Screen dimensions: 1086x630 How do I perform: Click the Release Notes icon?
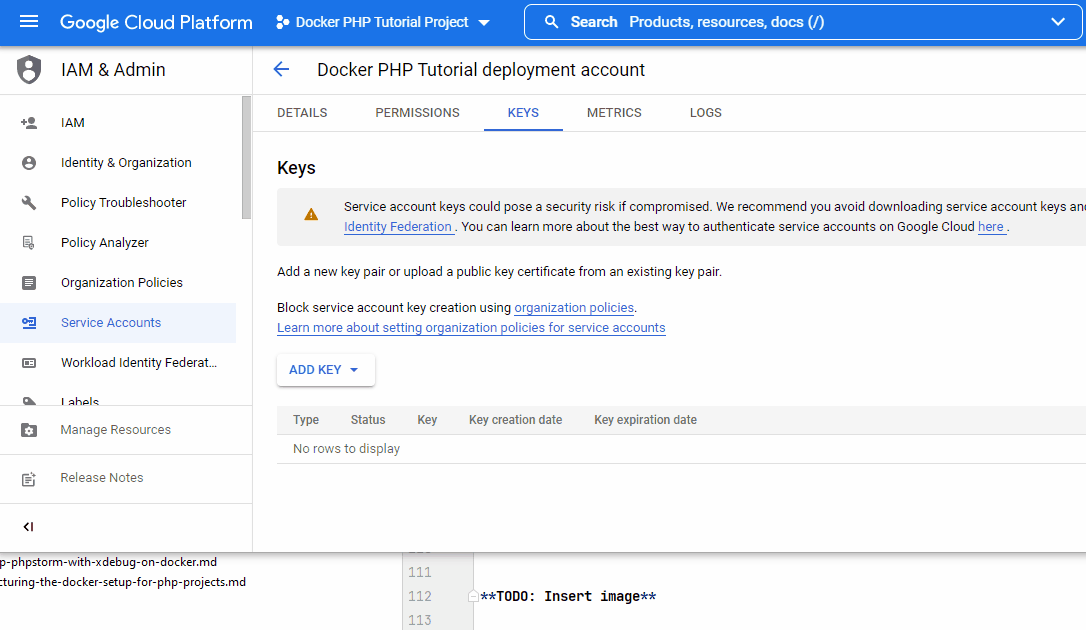pos(29,478)
